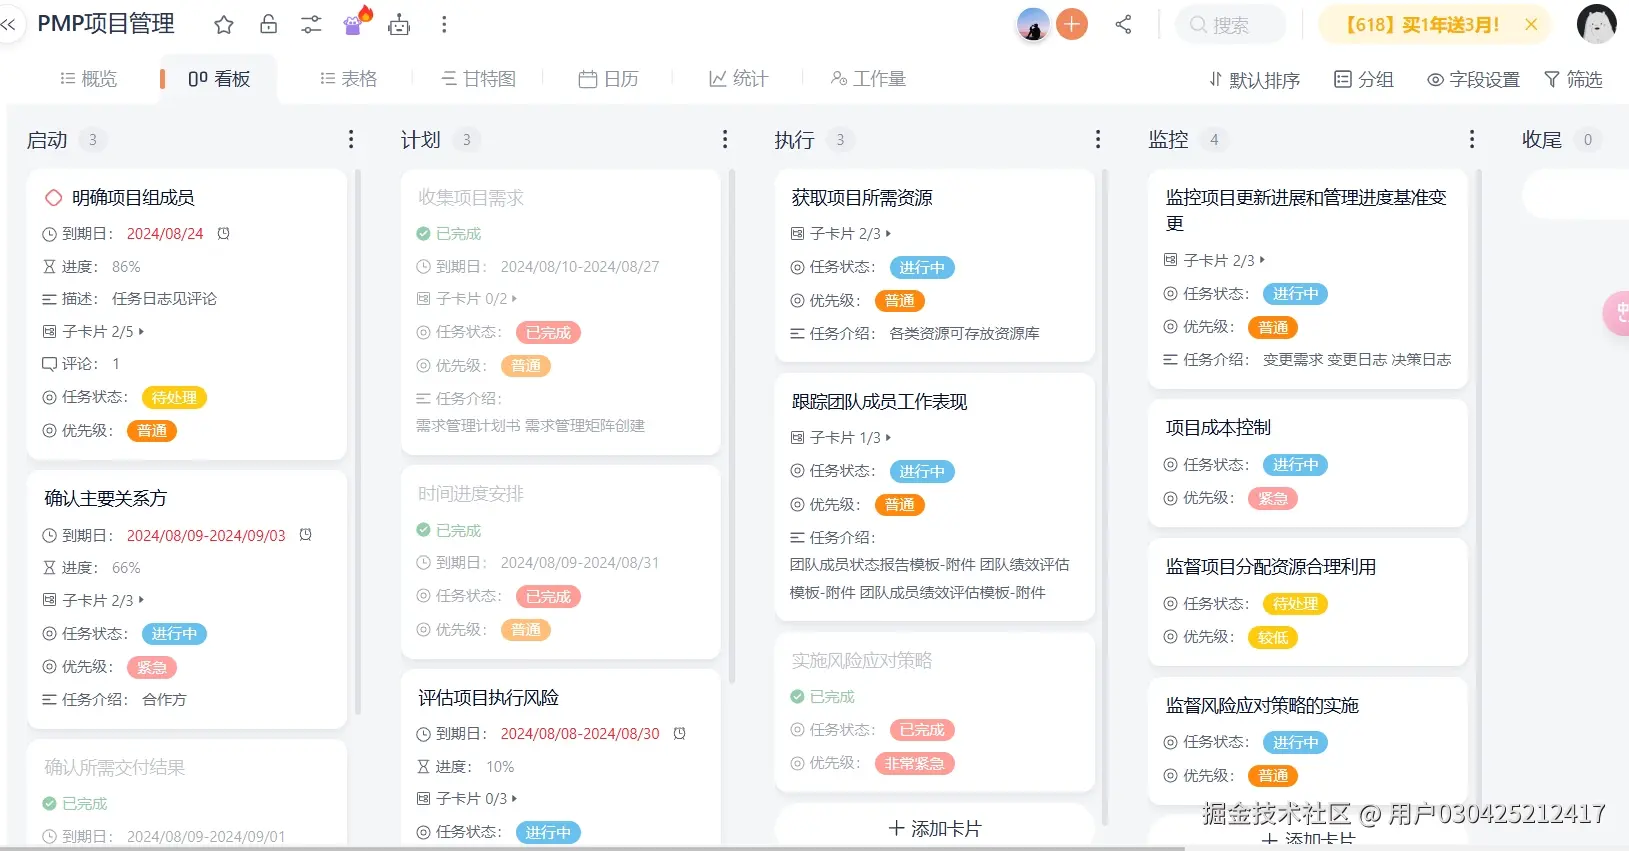1629x851 pixels.
Task: Open project settings sliders icon
Action: (311, 25)
